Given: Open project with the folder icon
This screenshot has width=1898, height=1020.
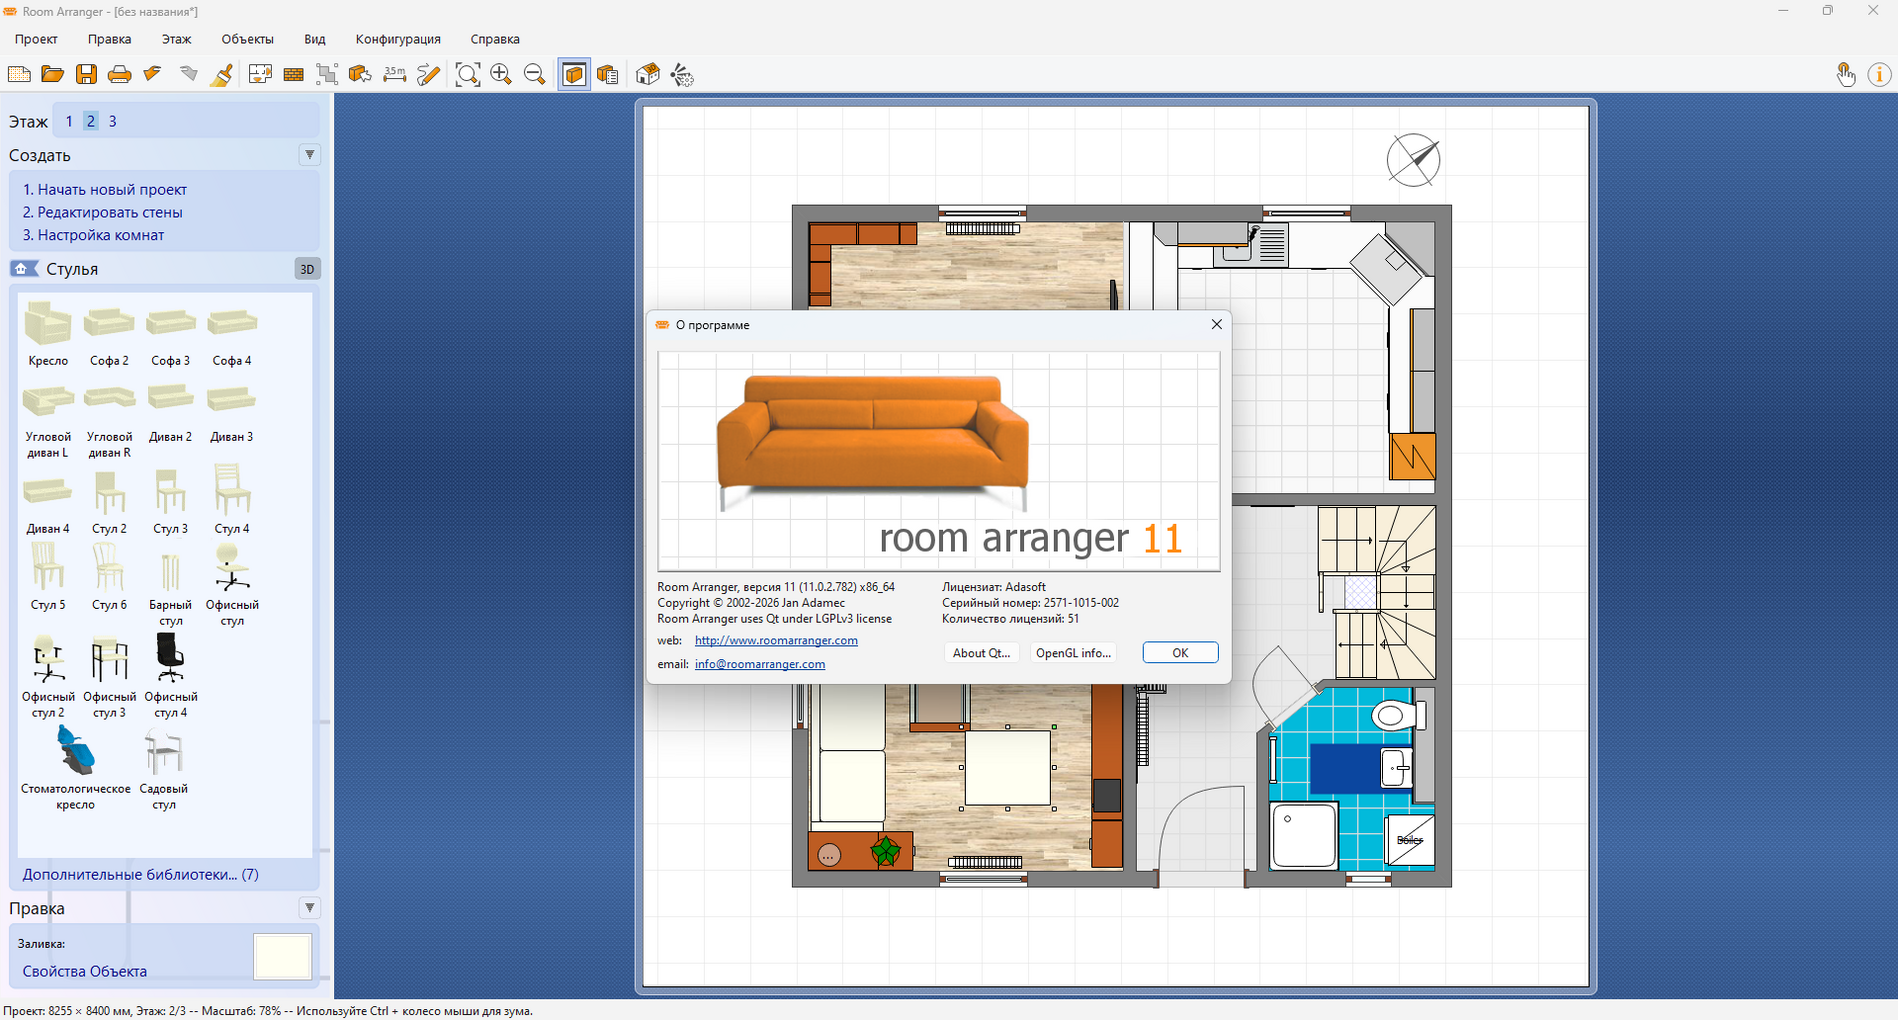Looking at the screenshot, I should [x=52, y=74].
